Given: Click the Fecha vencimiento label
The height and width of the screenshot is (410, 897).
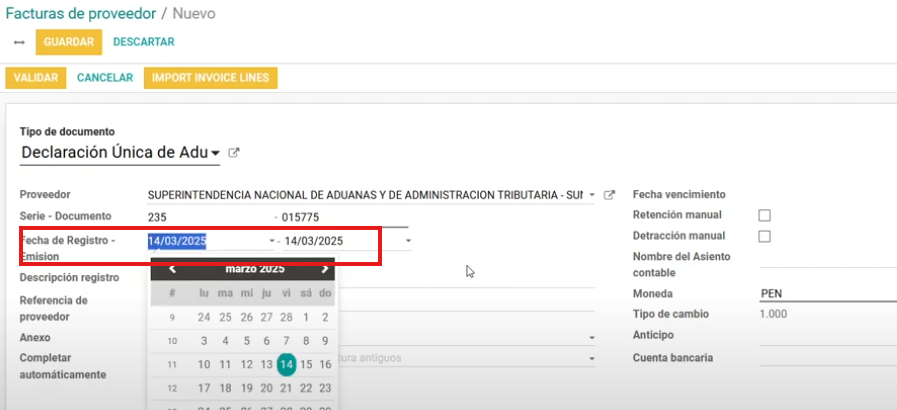Looking at the screenshot, I should click(x=679, y=194).
